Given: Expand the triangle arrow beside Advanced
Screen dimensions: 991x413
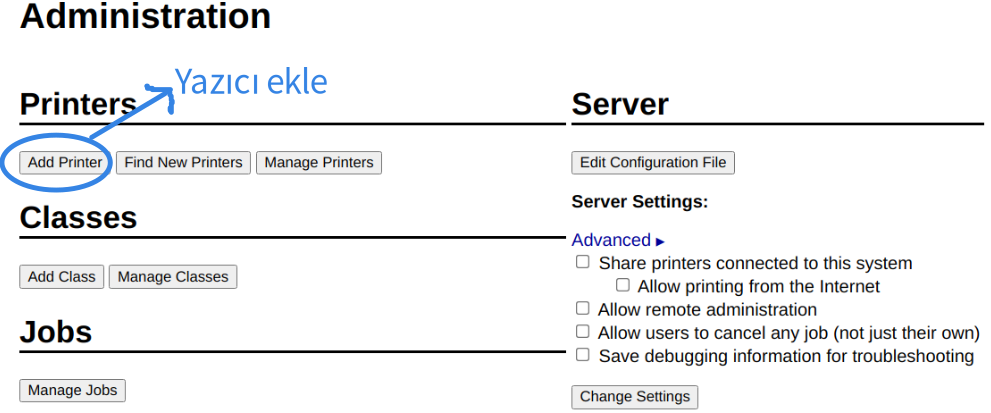Looking at the screenshot, I should click(x=660, y=241).
